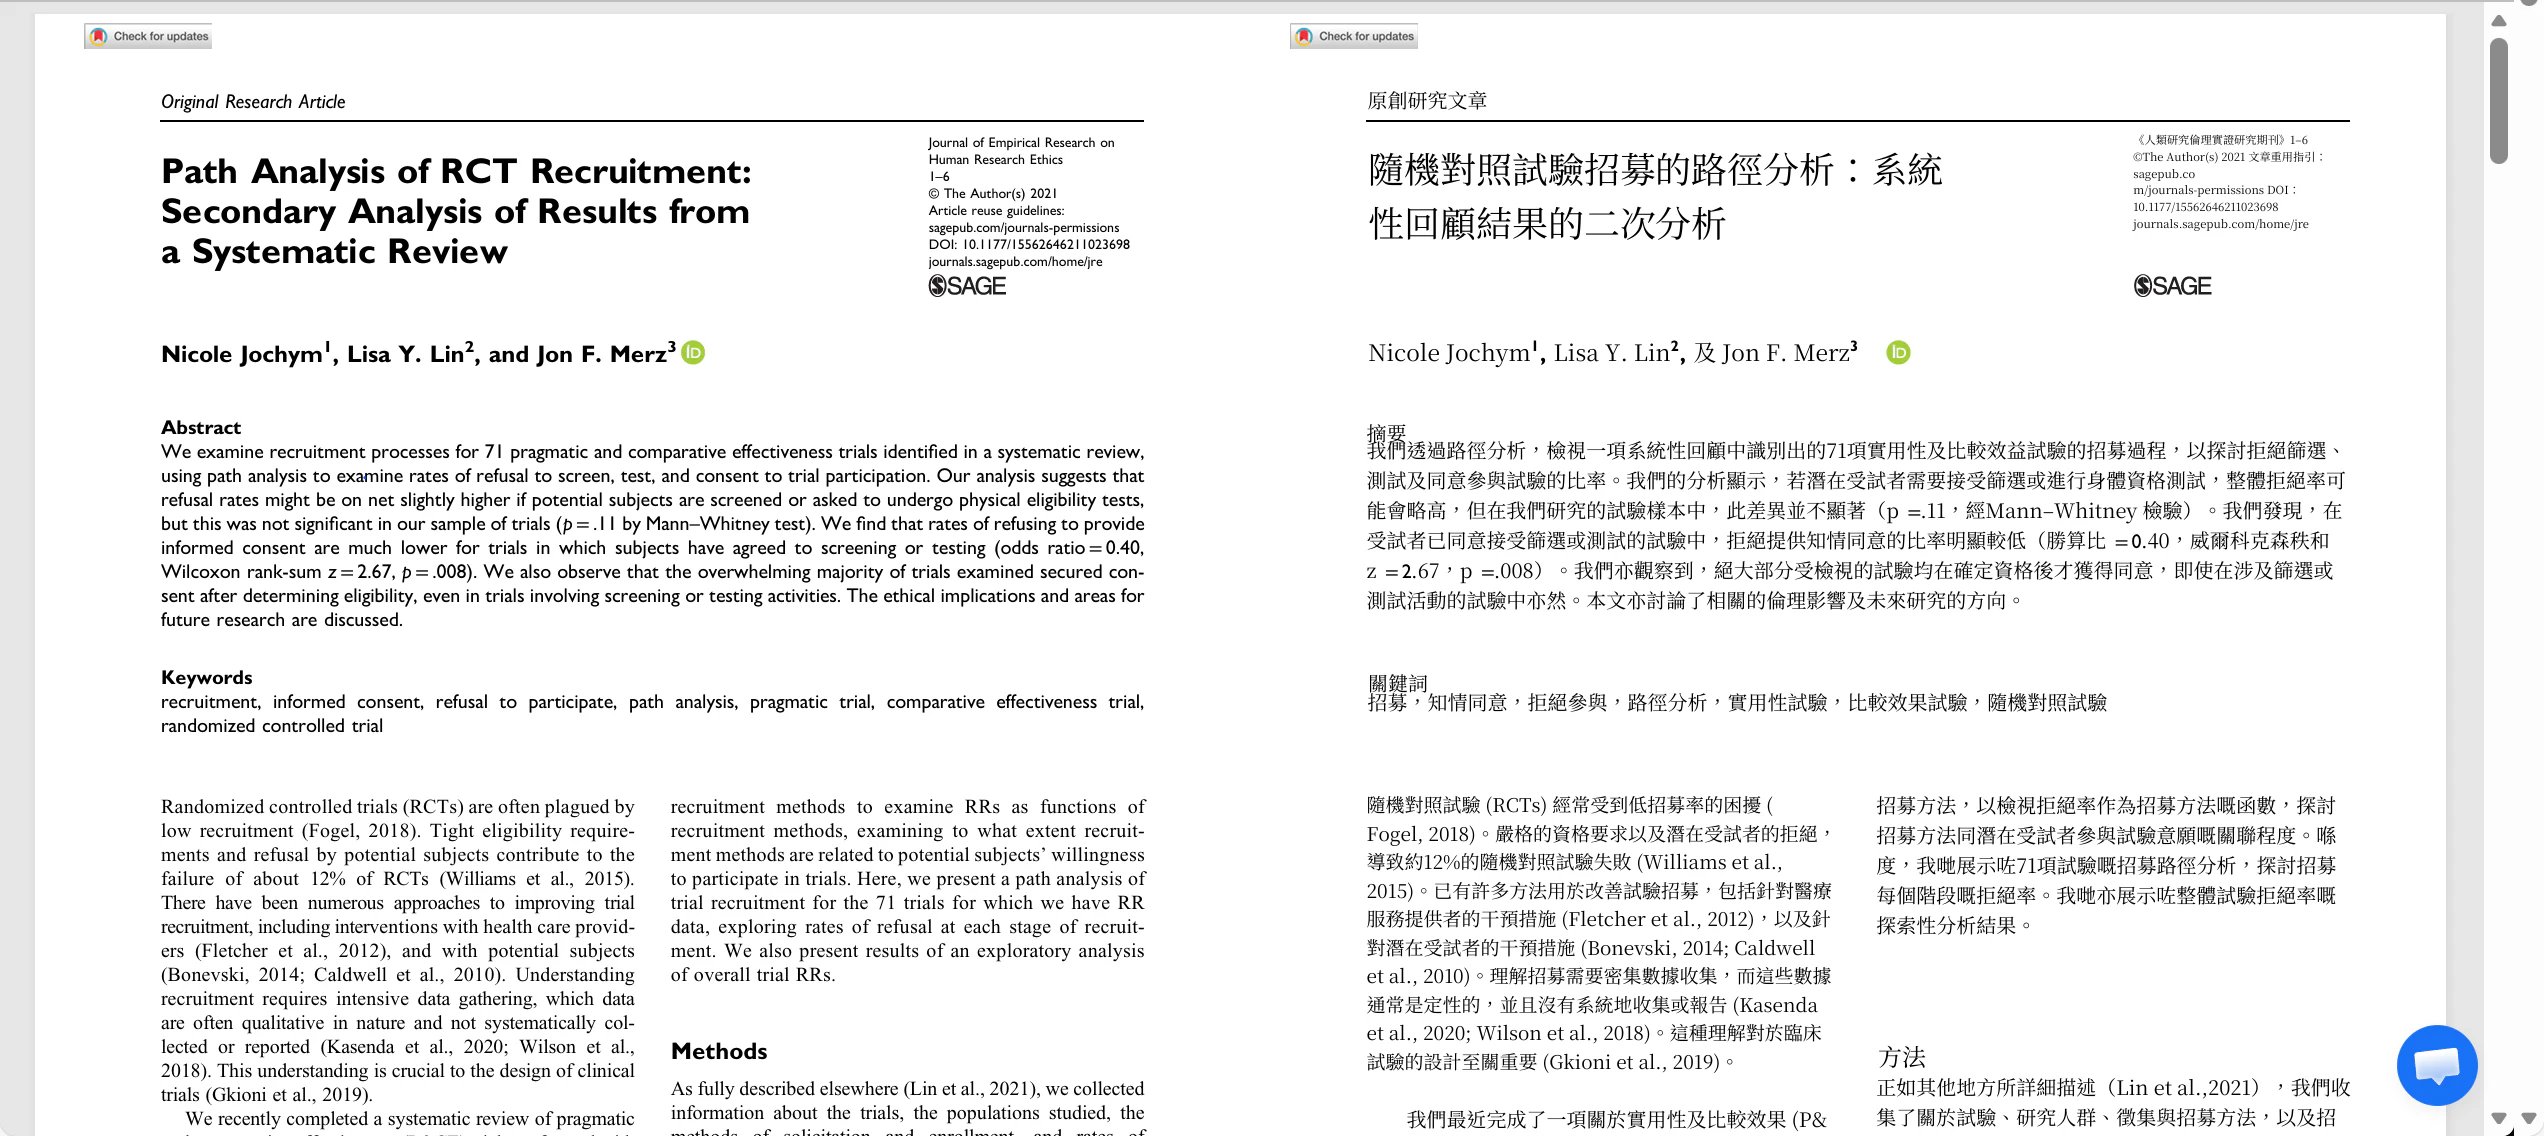Click ORCID icon beside Chinese author line
The image size is (2544, 1136).
pos(1898,353)
